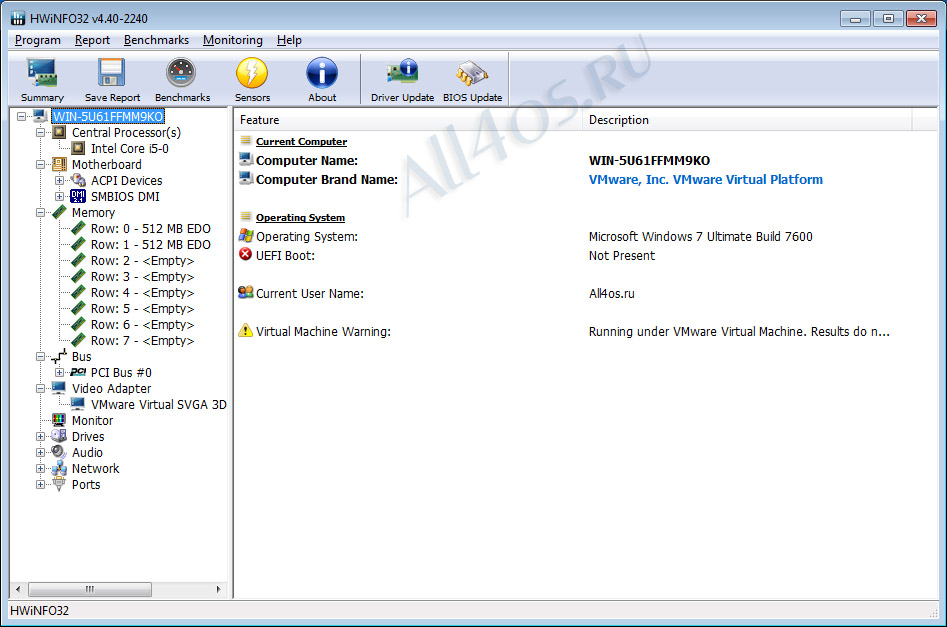This screenshot has width=947, height=627.
Task: Expand the ACPI Devices node
Action: (x=59, y=180)
